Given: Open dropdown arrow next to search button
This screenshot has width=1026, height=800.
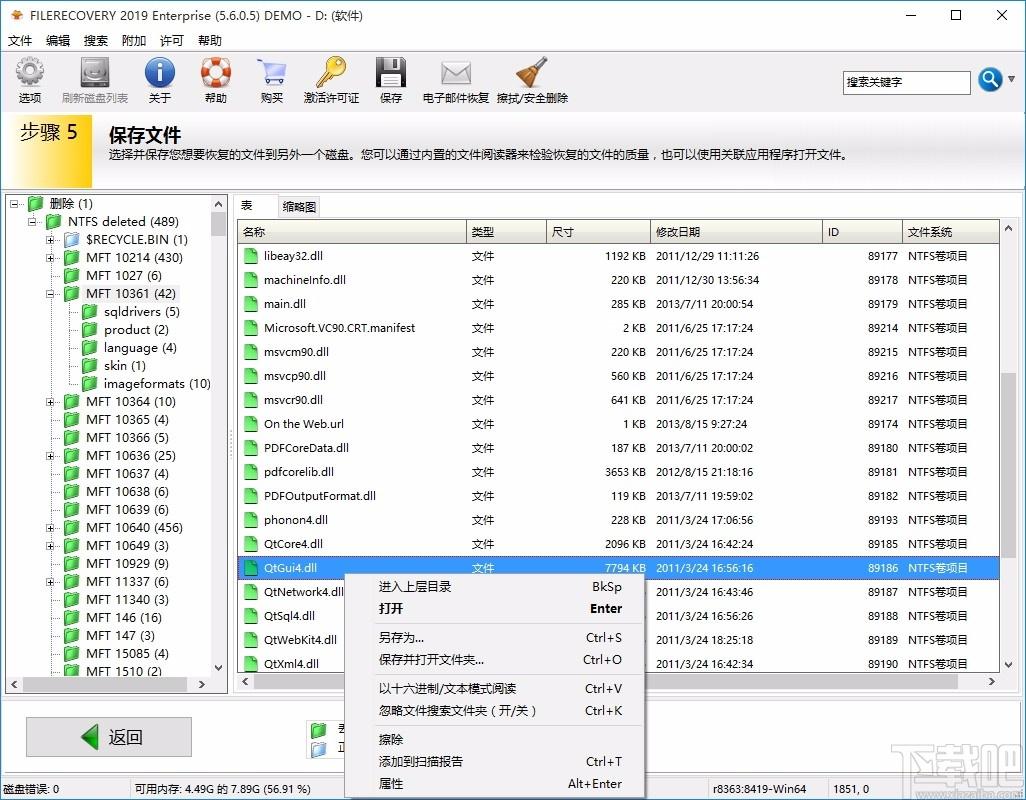Looking at the screenshot, I should coord(1012,79).
